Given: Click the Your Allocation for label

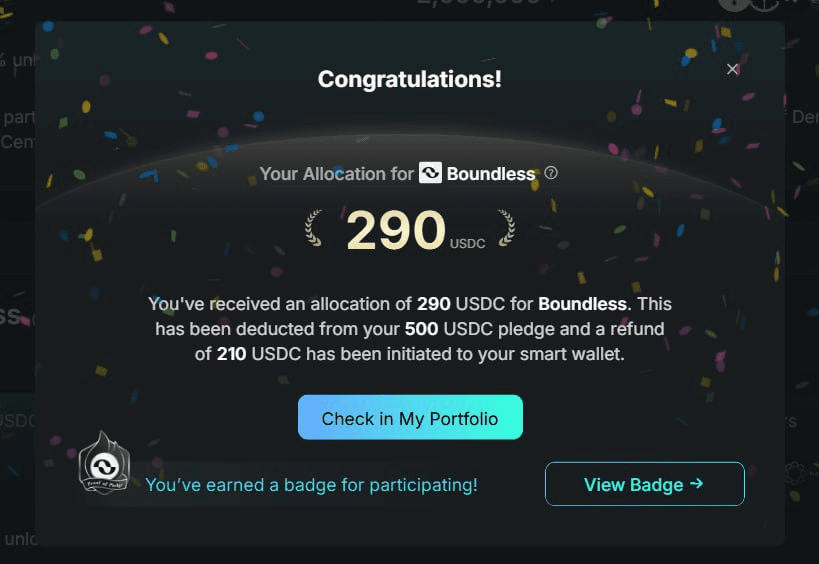Looking at the screenshot, I should pos(336,174).
